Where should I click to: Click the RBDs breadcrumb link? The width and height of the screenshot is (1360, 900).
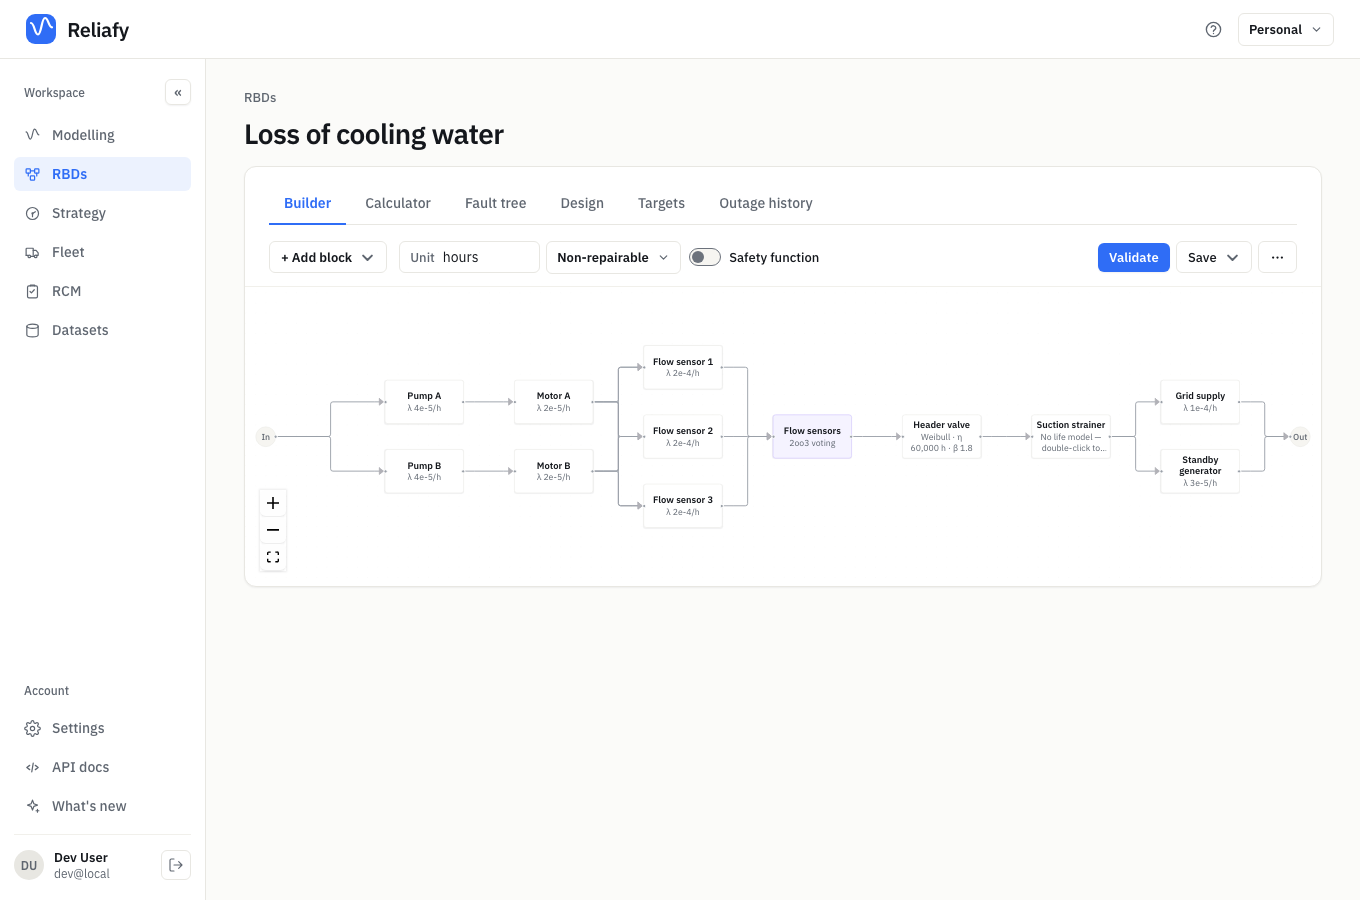click(x=260, y=97)
